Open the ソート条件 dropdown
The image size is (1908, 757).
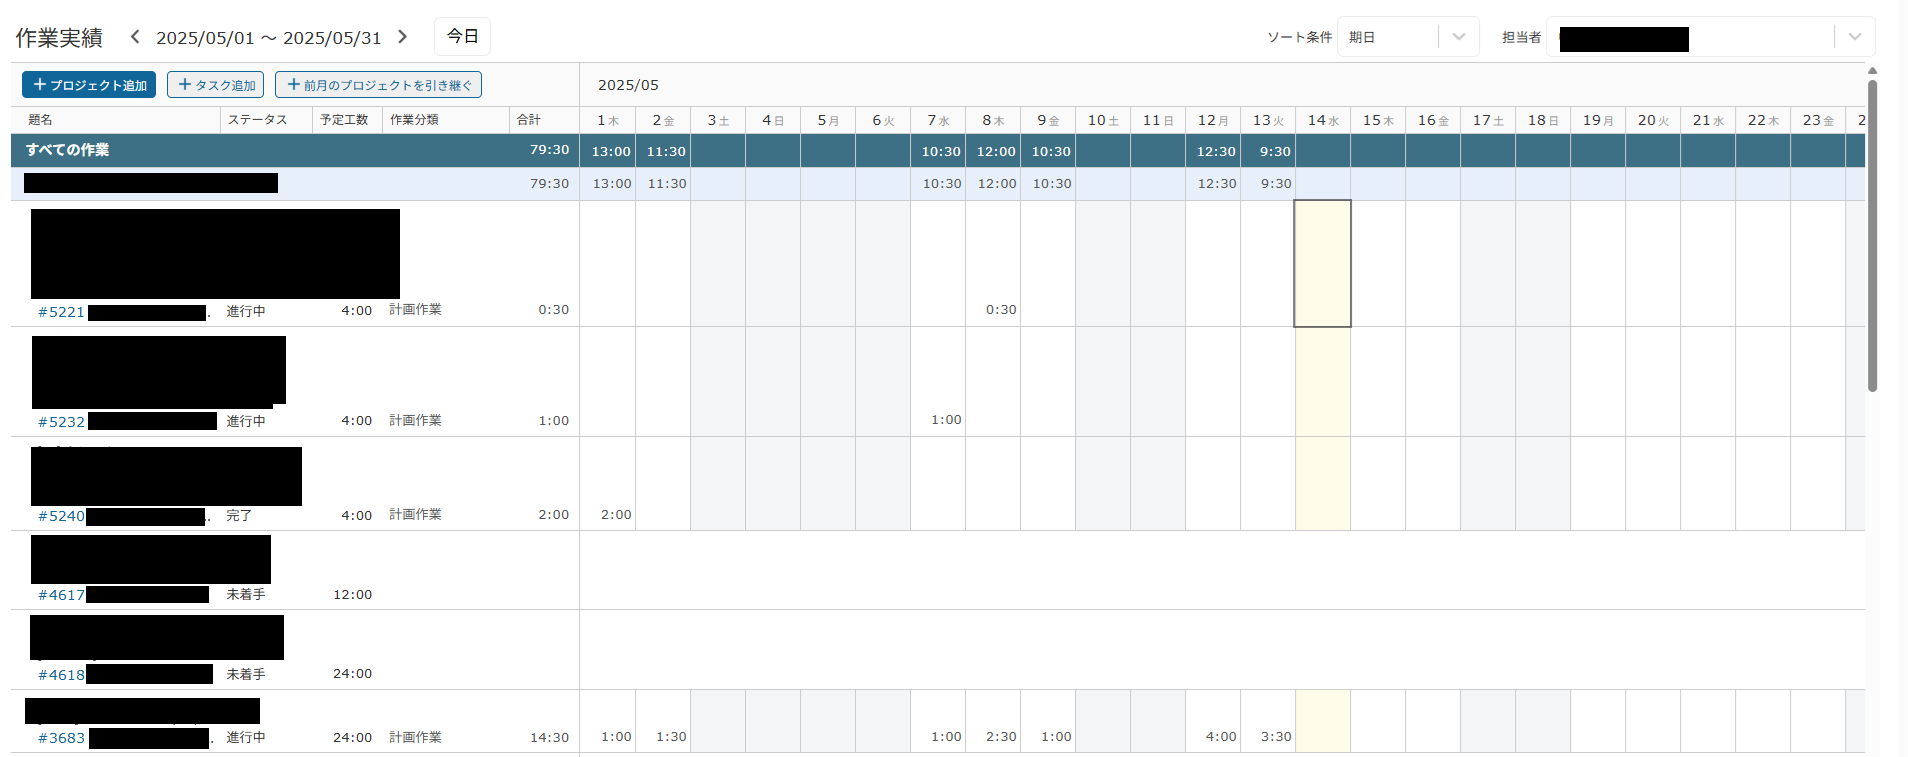pos(1407,37)
